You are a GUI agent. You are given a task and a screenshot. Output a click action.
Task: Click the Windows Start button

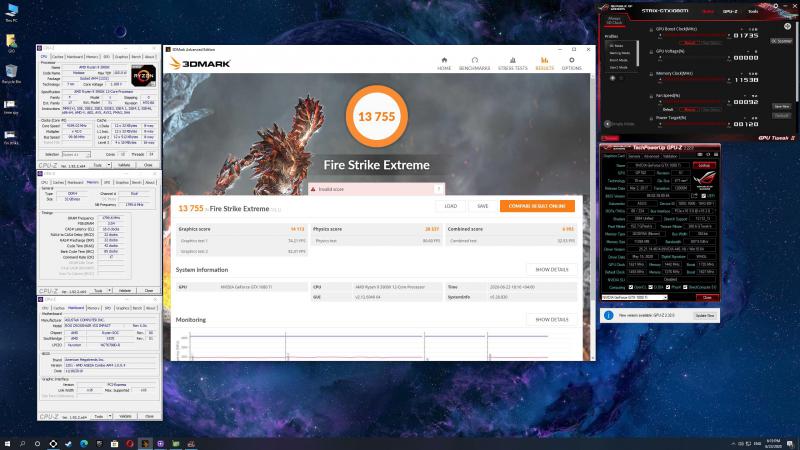point(7,443)
